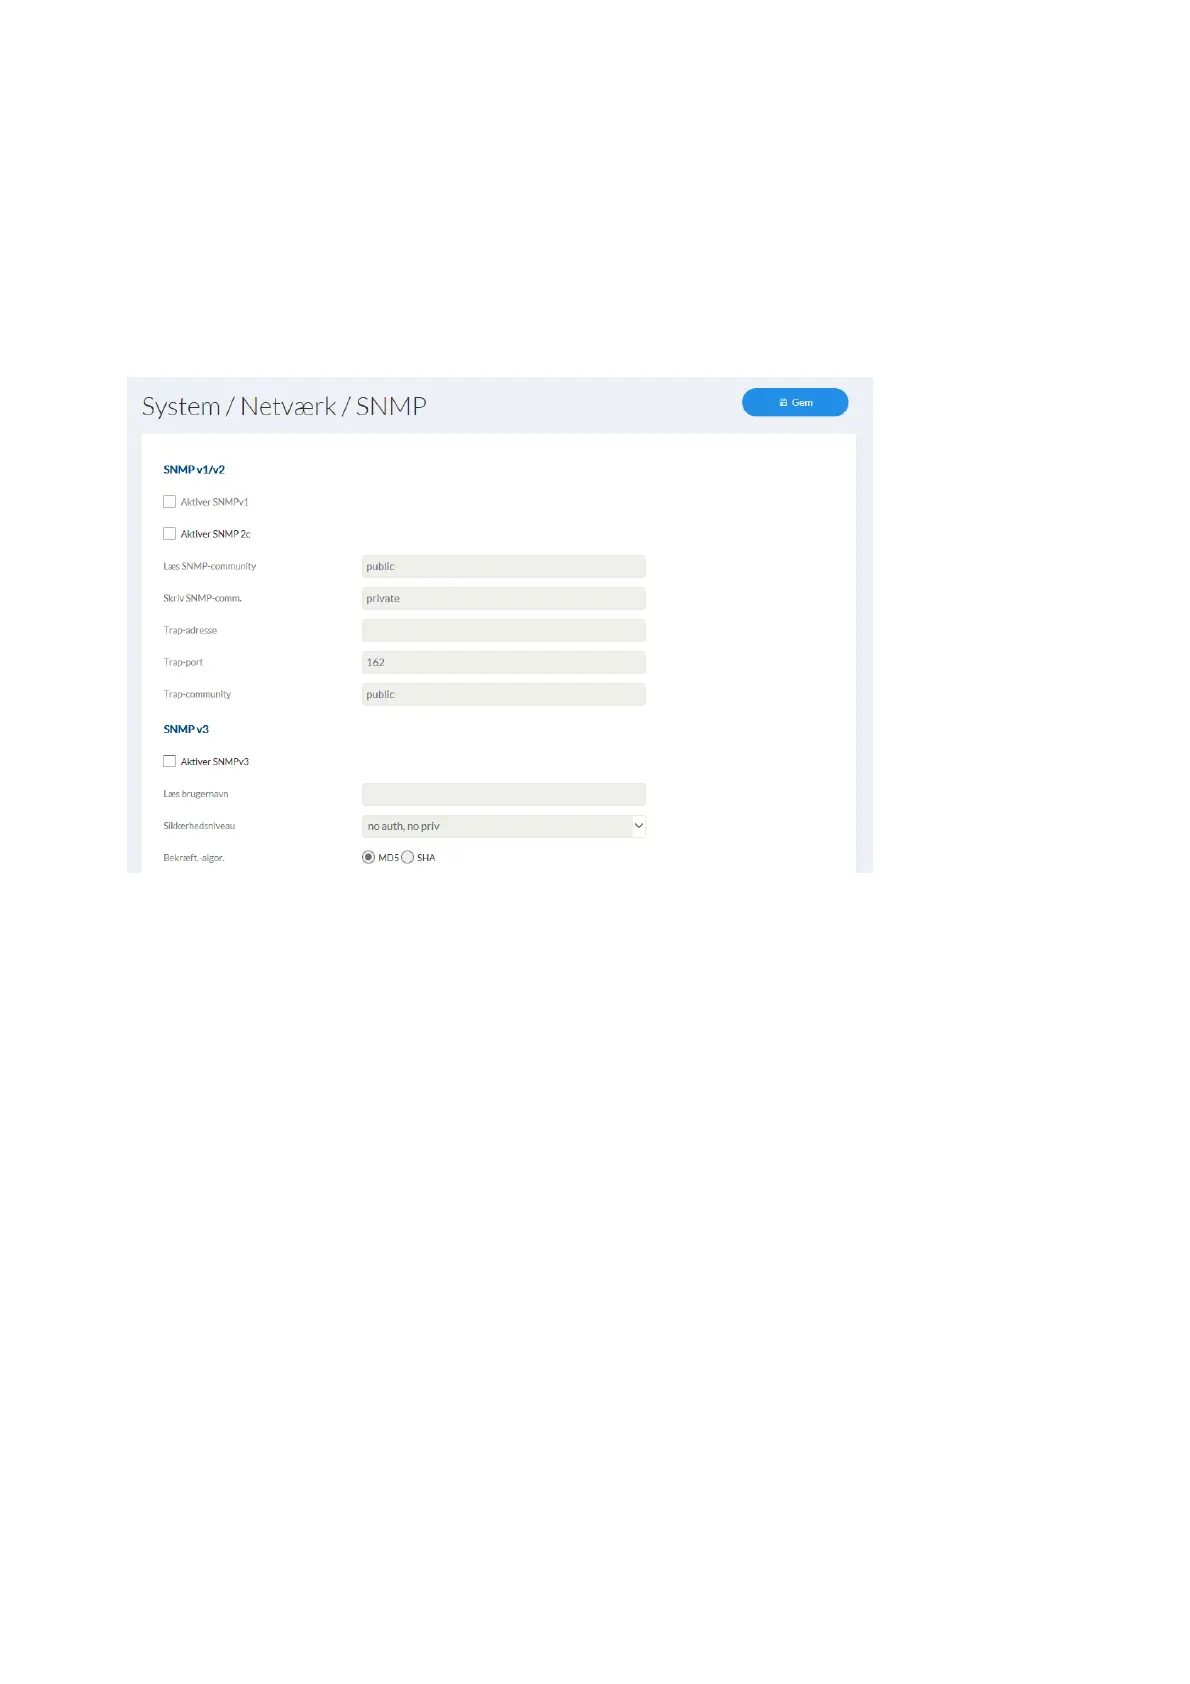This screenshot has height=1684, width=1190.
Task: Select the Trap-port field showing 162
Action: [503, 662]
